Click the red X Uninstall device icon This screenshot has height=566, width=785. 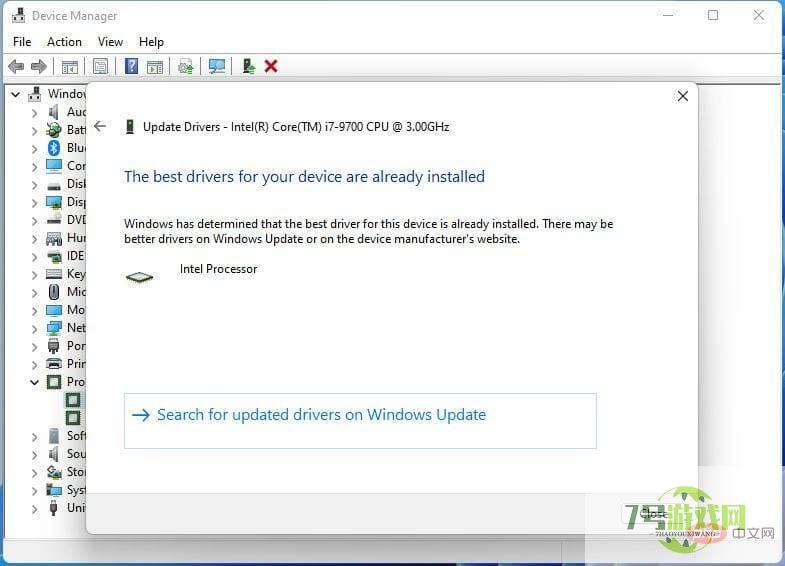pos(271,66)
